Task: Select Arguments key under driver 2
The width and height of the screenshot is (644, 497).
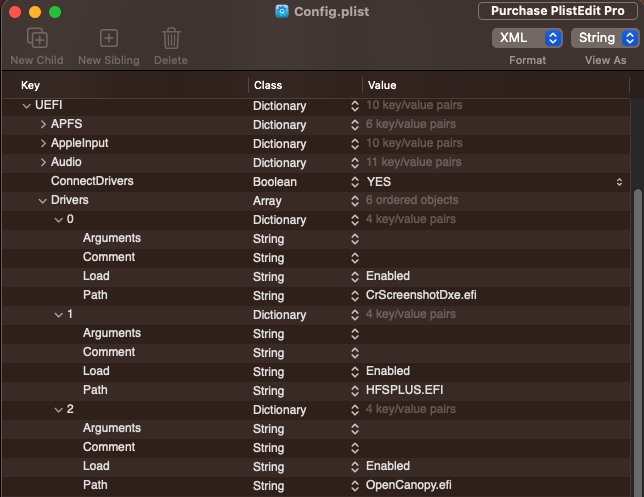Action: tap(112, 428)
